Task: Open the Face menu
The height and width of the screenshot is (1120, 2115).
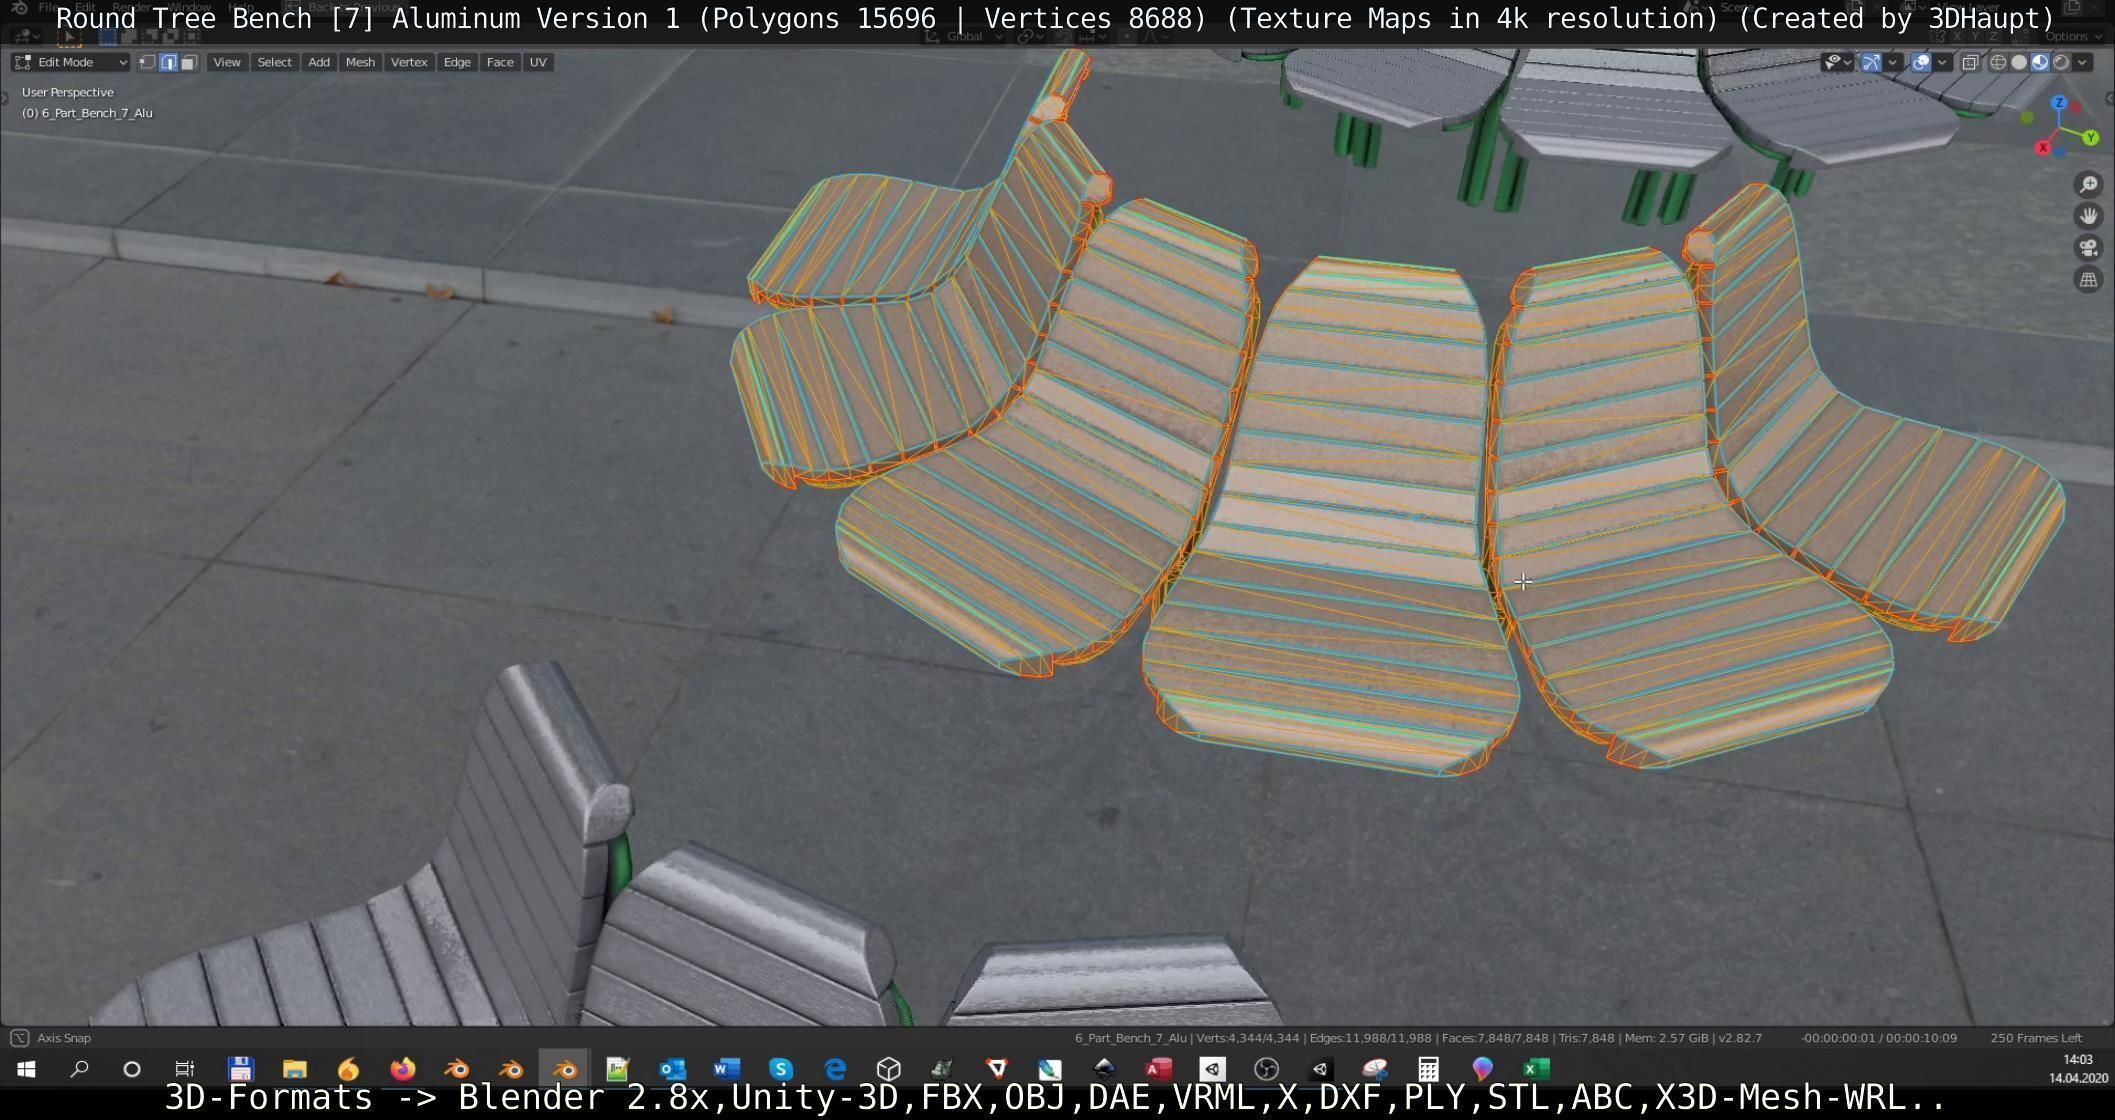Action: pos(500,62)
